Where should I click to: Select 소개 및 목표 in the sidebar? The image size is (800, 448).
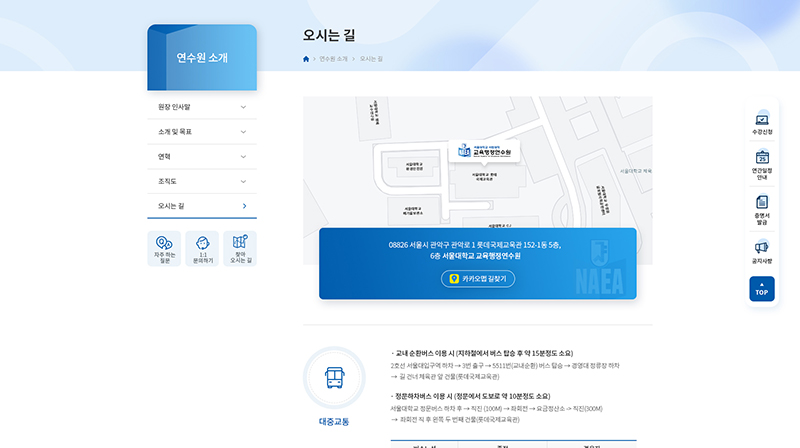tap(202, 132)
